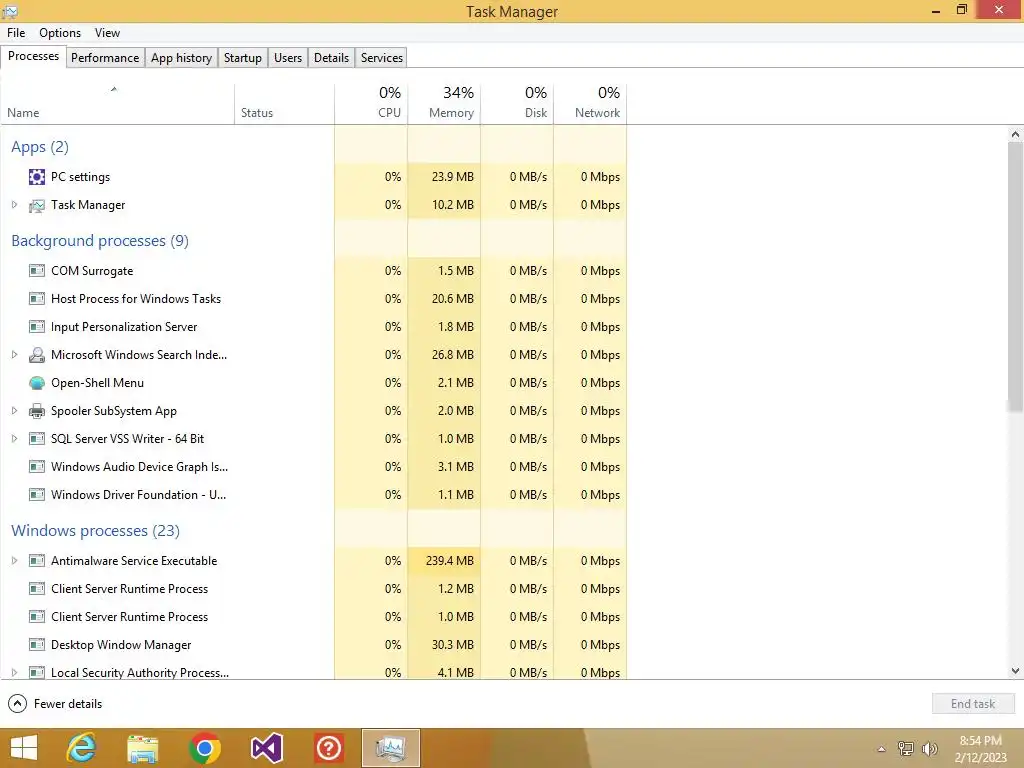This screenshot has height=768, width=1024.
Task: Click the Host Process for Windows Tasks icon
Action: click(37, 298)
